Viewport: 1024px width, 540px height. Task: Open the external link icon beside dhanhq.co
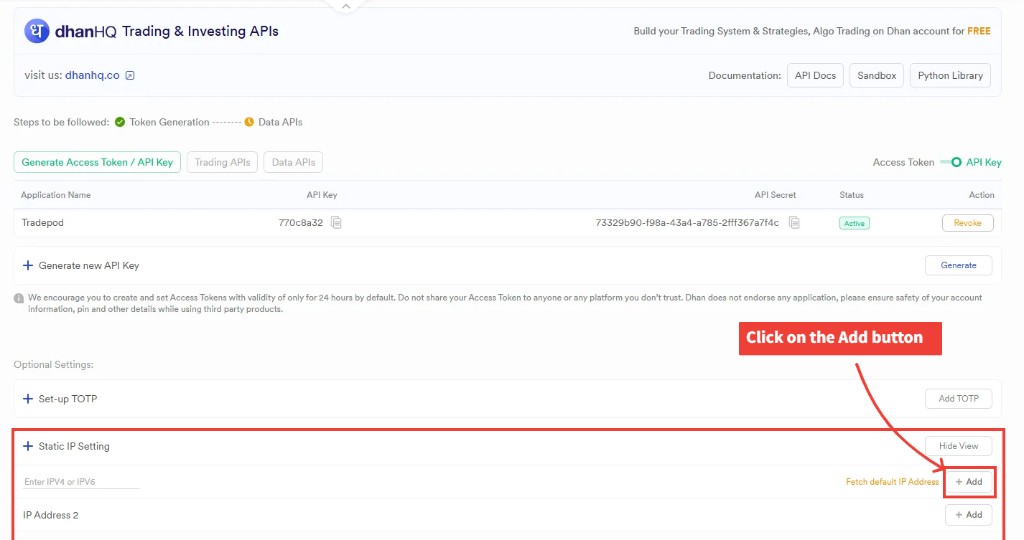tap(130, 76)
